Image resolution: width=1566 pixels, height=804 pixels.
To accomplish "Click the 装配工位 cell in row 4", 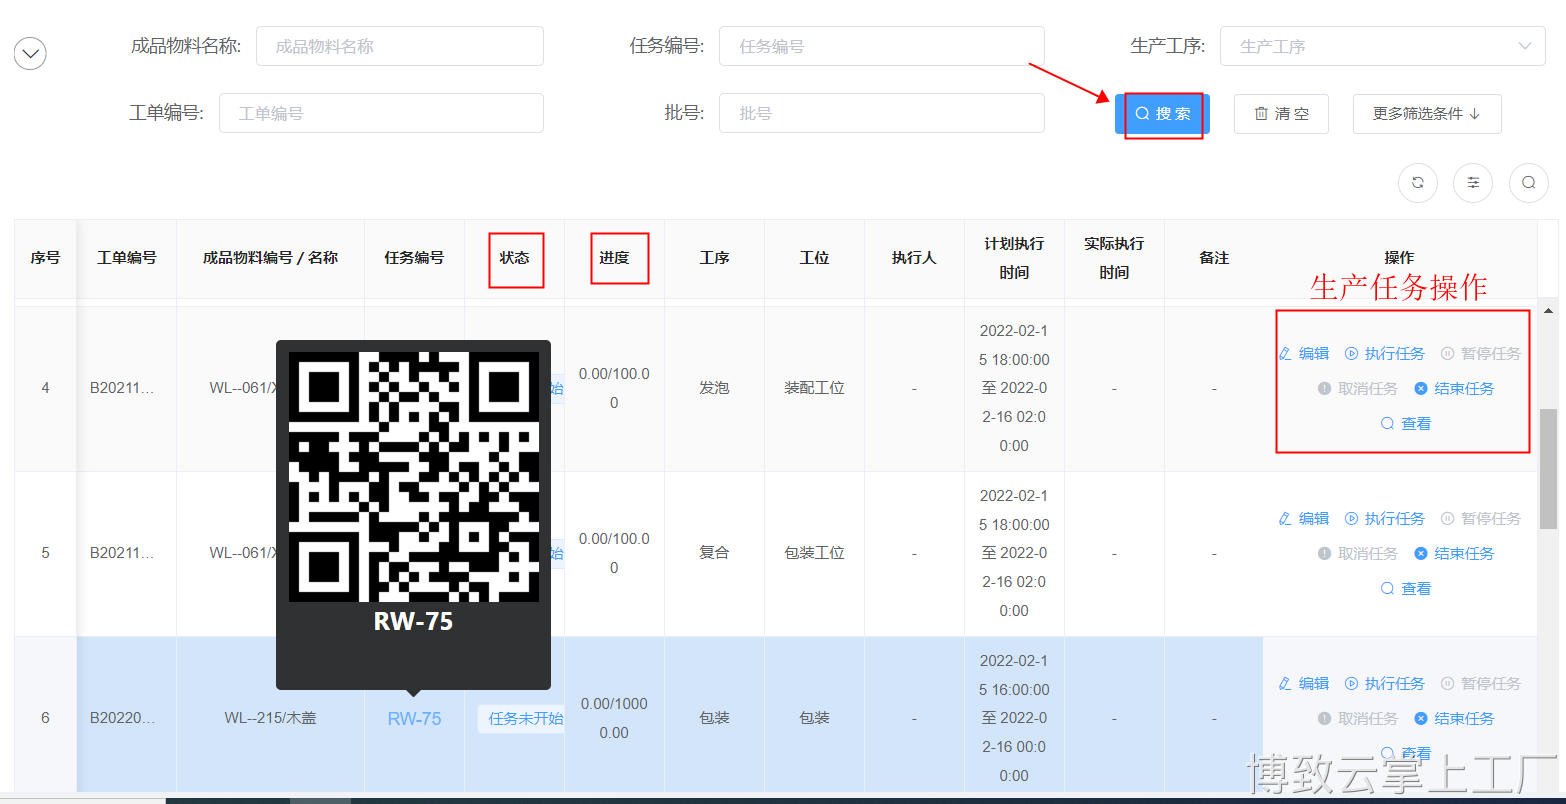I will 815,388.
